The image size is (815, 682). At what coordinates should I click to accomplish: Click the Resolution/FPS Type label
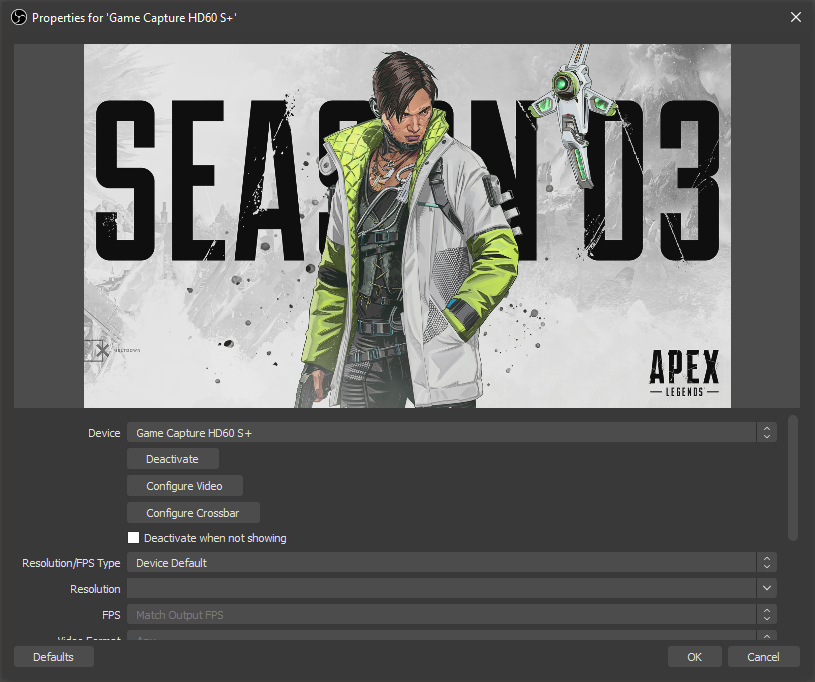(x=71, y=563)
